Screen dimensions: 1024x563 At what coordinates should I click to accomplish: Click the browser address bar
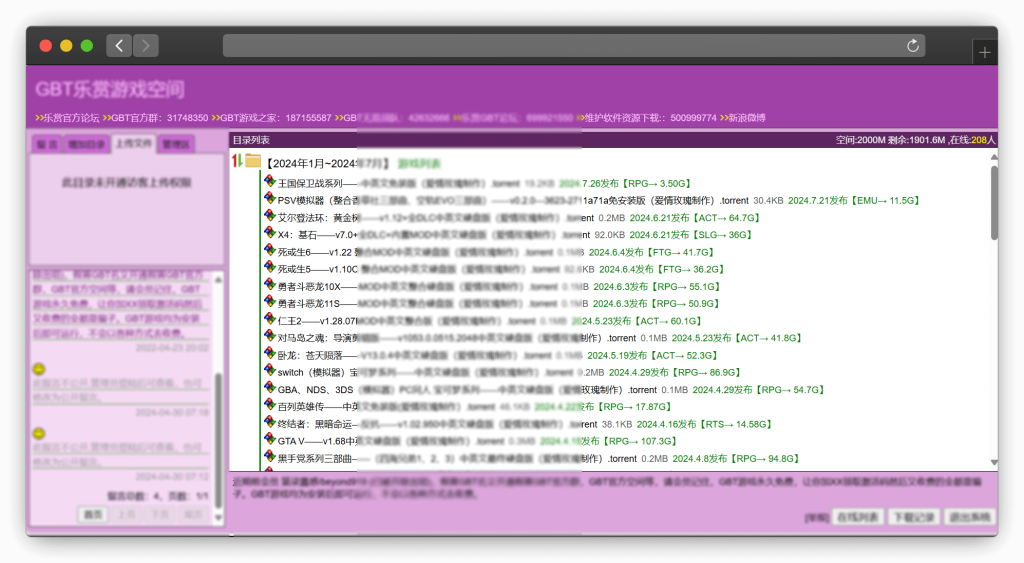pyautogui.click(x=565, y=46)
